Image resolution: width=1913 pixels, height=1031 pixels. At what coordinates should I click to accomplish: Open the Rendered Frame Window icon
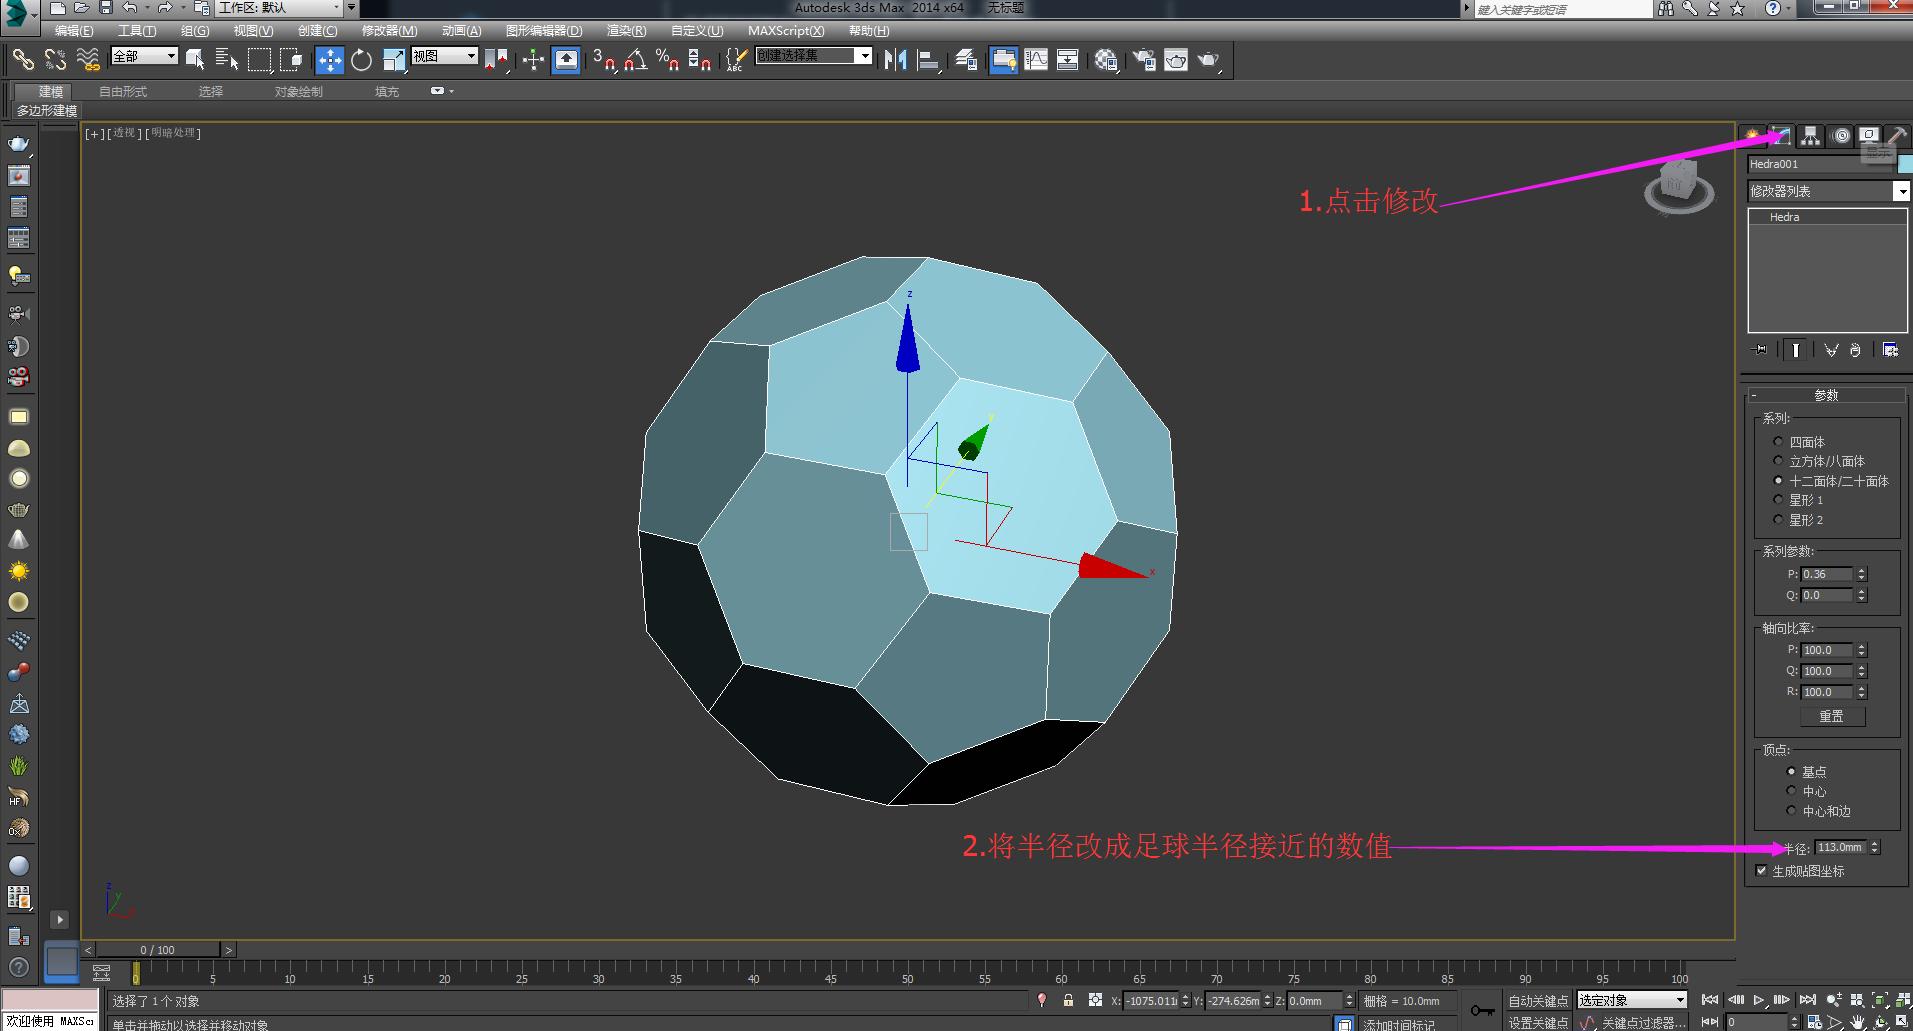click(x=1176, y=60)
